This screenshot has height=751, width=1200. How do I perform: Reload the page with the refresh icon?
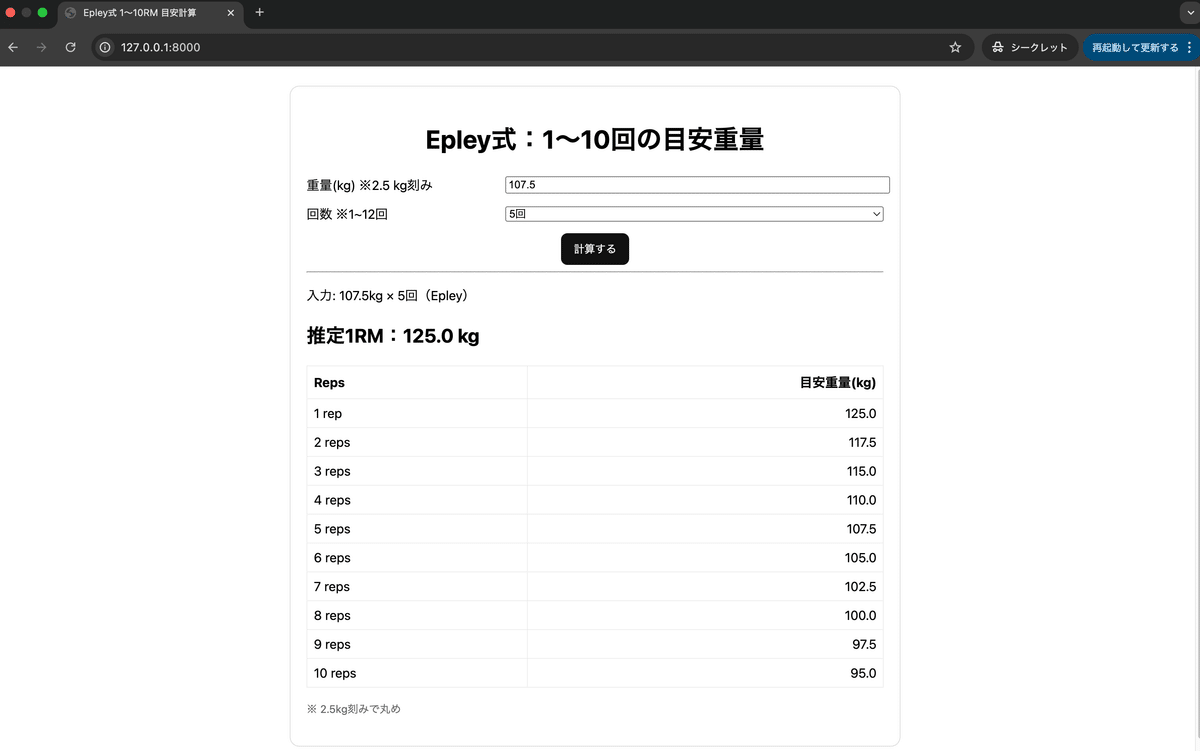69,47
